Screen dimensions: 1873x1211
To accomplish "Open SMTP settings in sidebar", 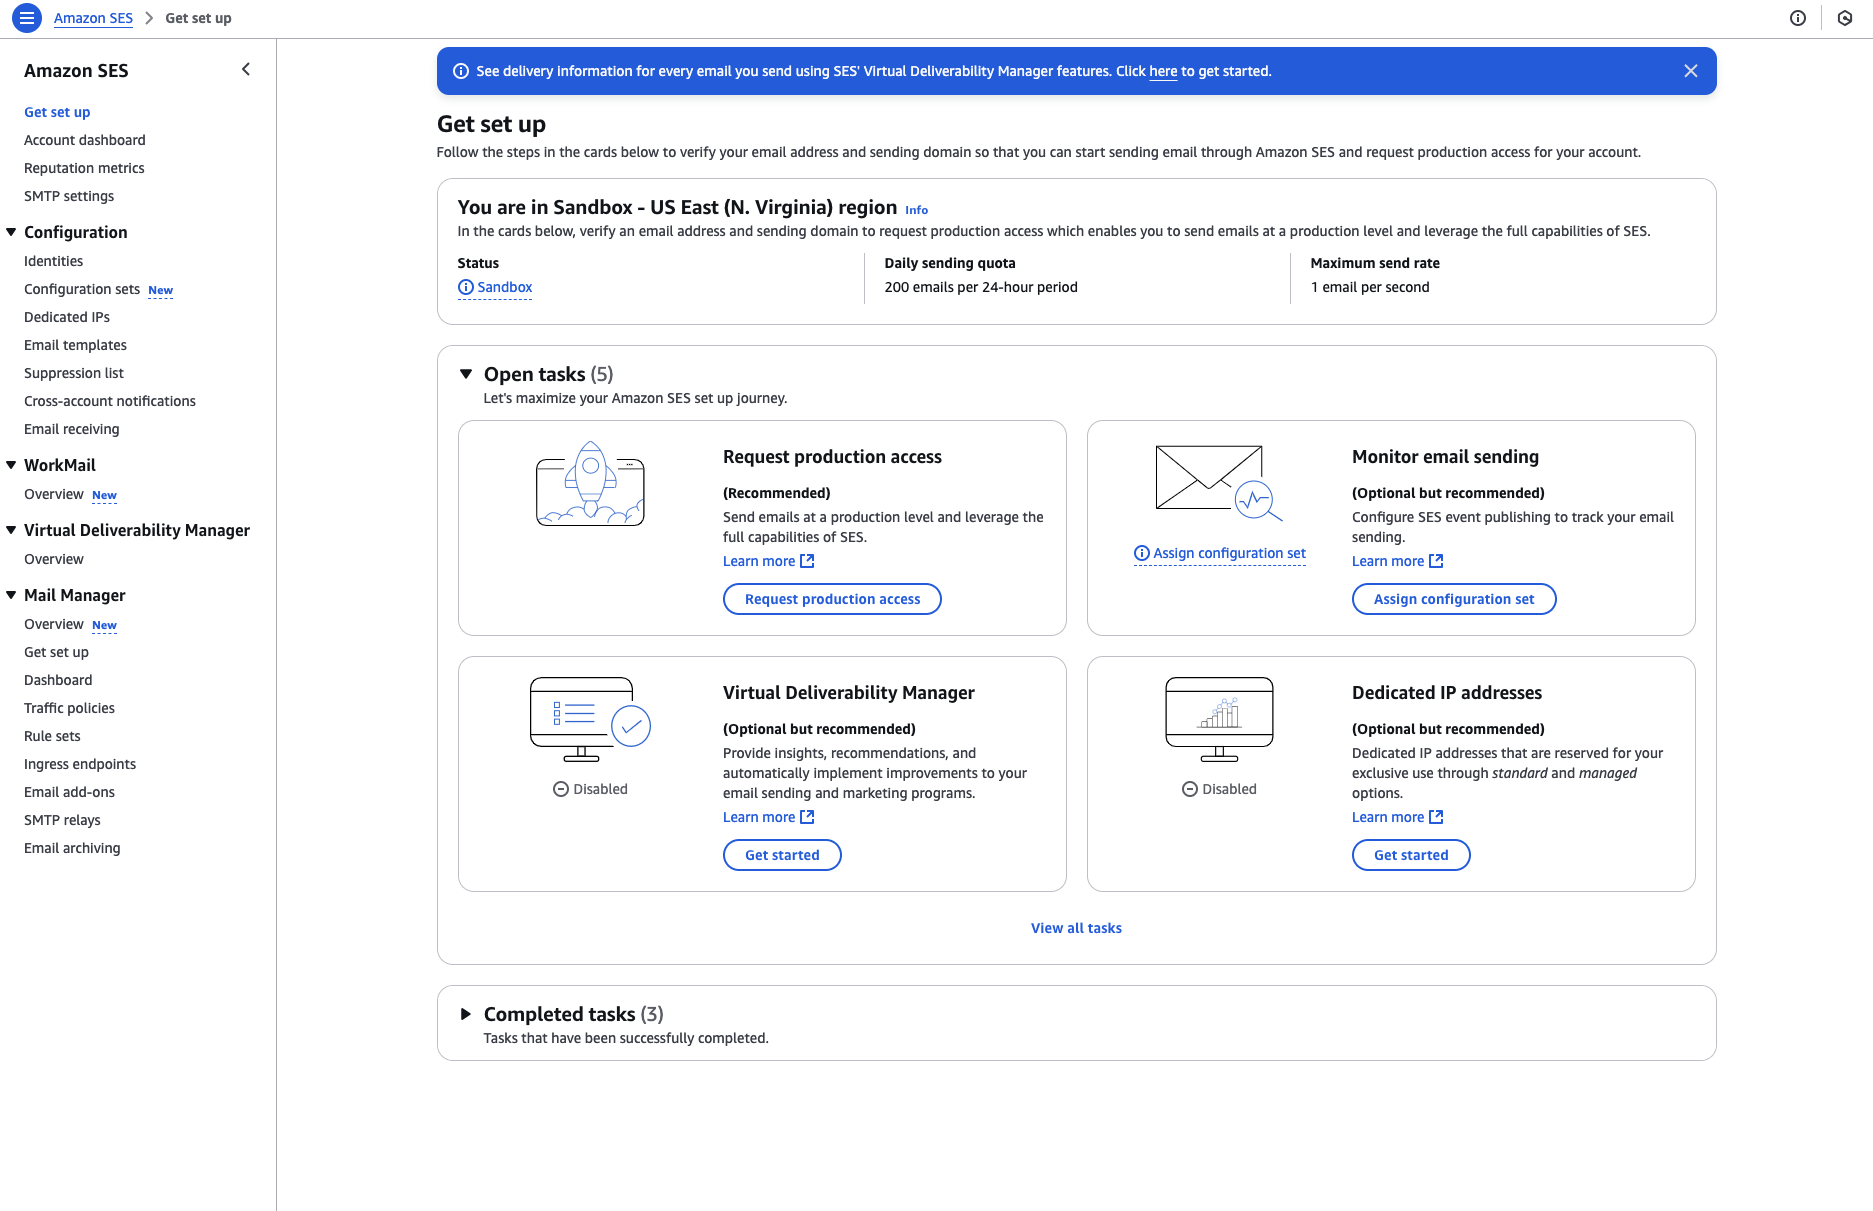I will point(69,196).
